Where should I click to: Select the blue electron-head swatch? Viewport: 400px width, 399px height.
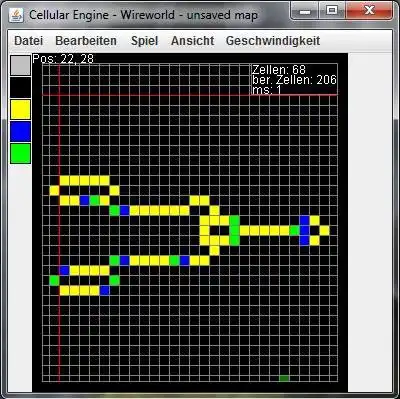click(x=20, y=131)
